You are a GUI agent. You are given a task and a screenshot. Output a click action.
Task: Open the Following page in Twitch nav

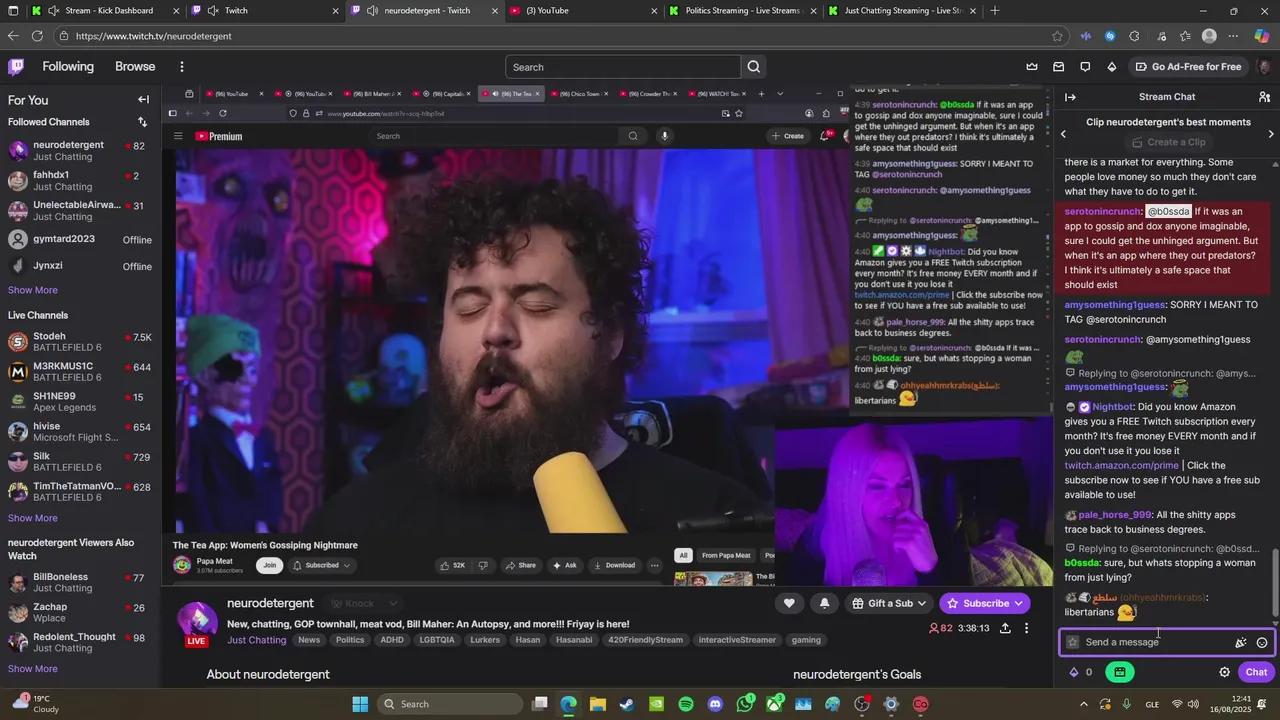[x=68, y=67]
